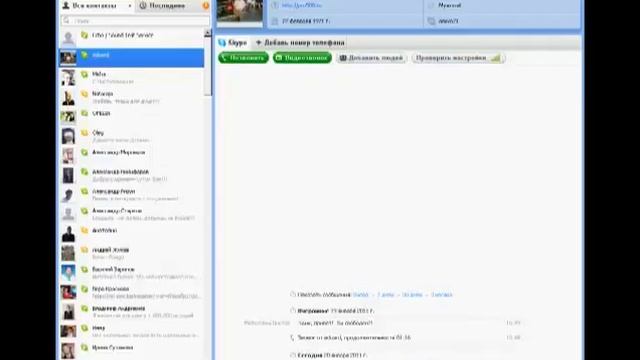Screen dimensions: 640x360
Task: Click the status icon next to Oleg
Action: [x=84, y=133]
